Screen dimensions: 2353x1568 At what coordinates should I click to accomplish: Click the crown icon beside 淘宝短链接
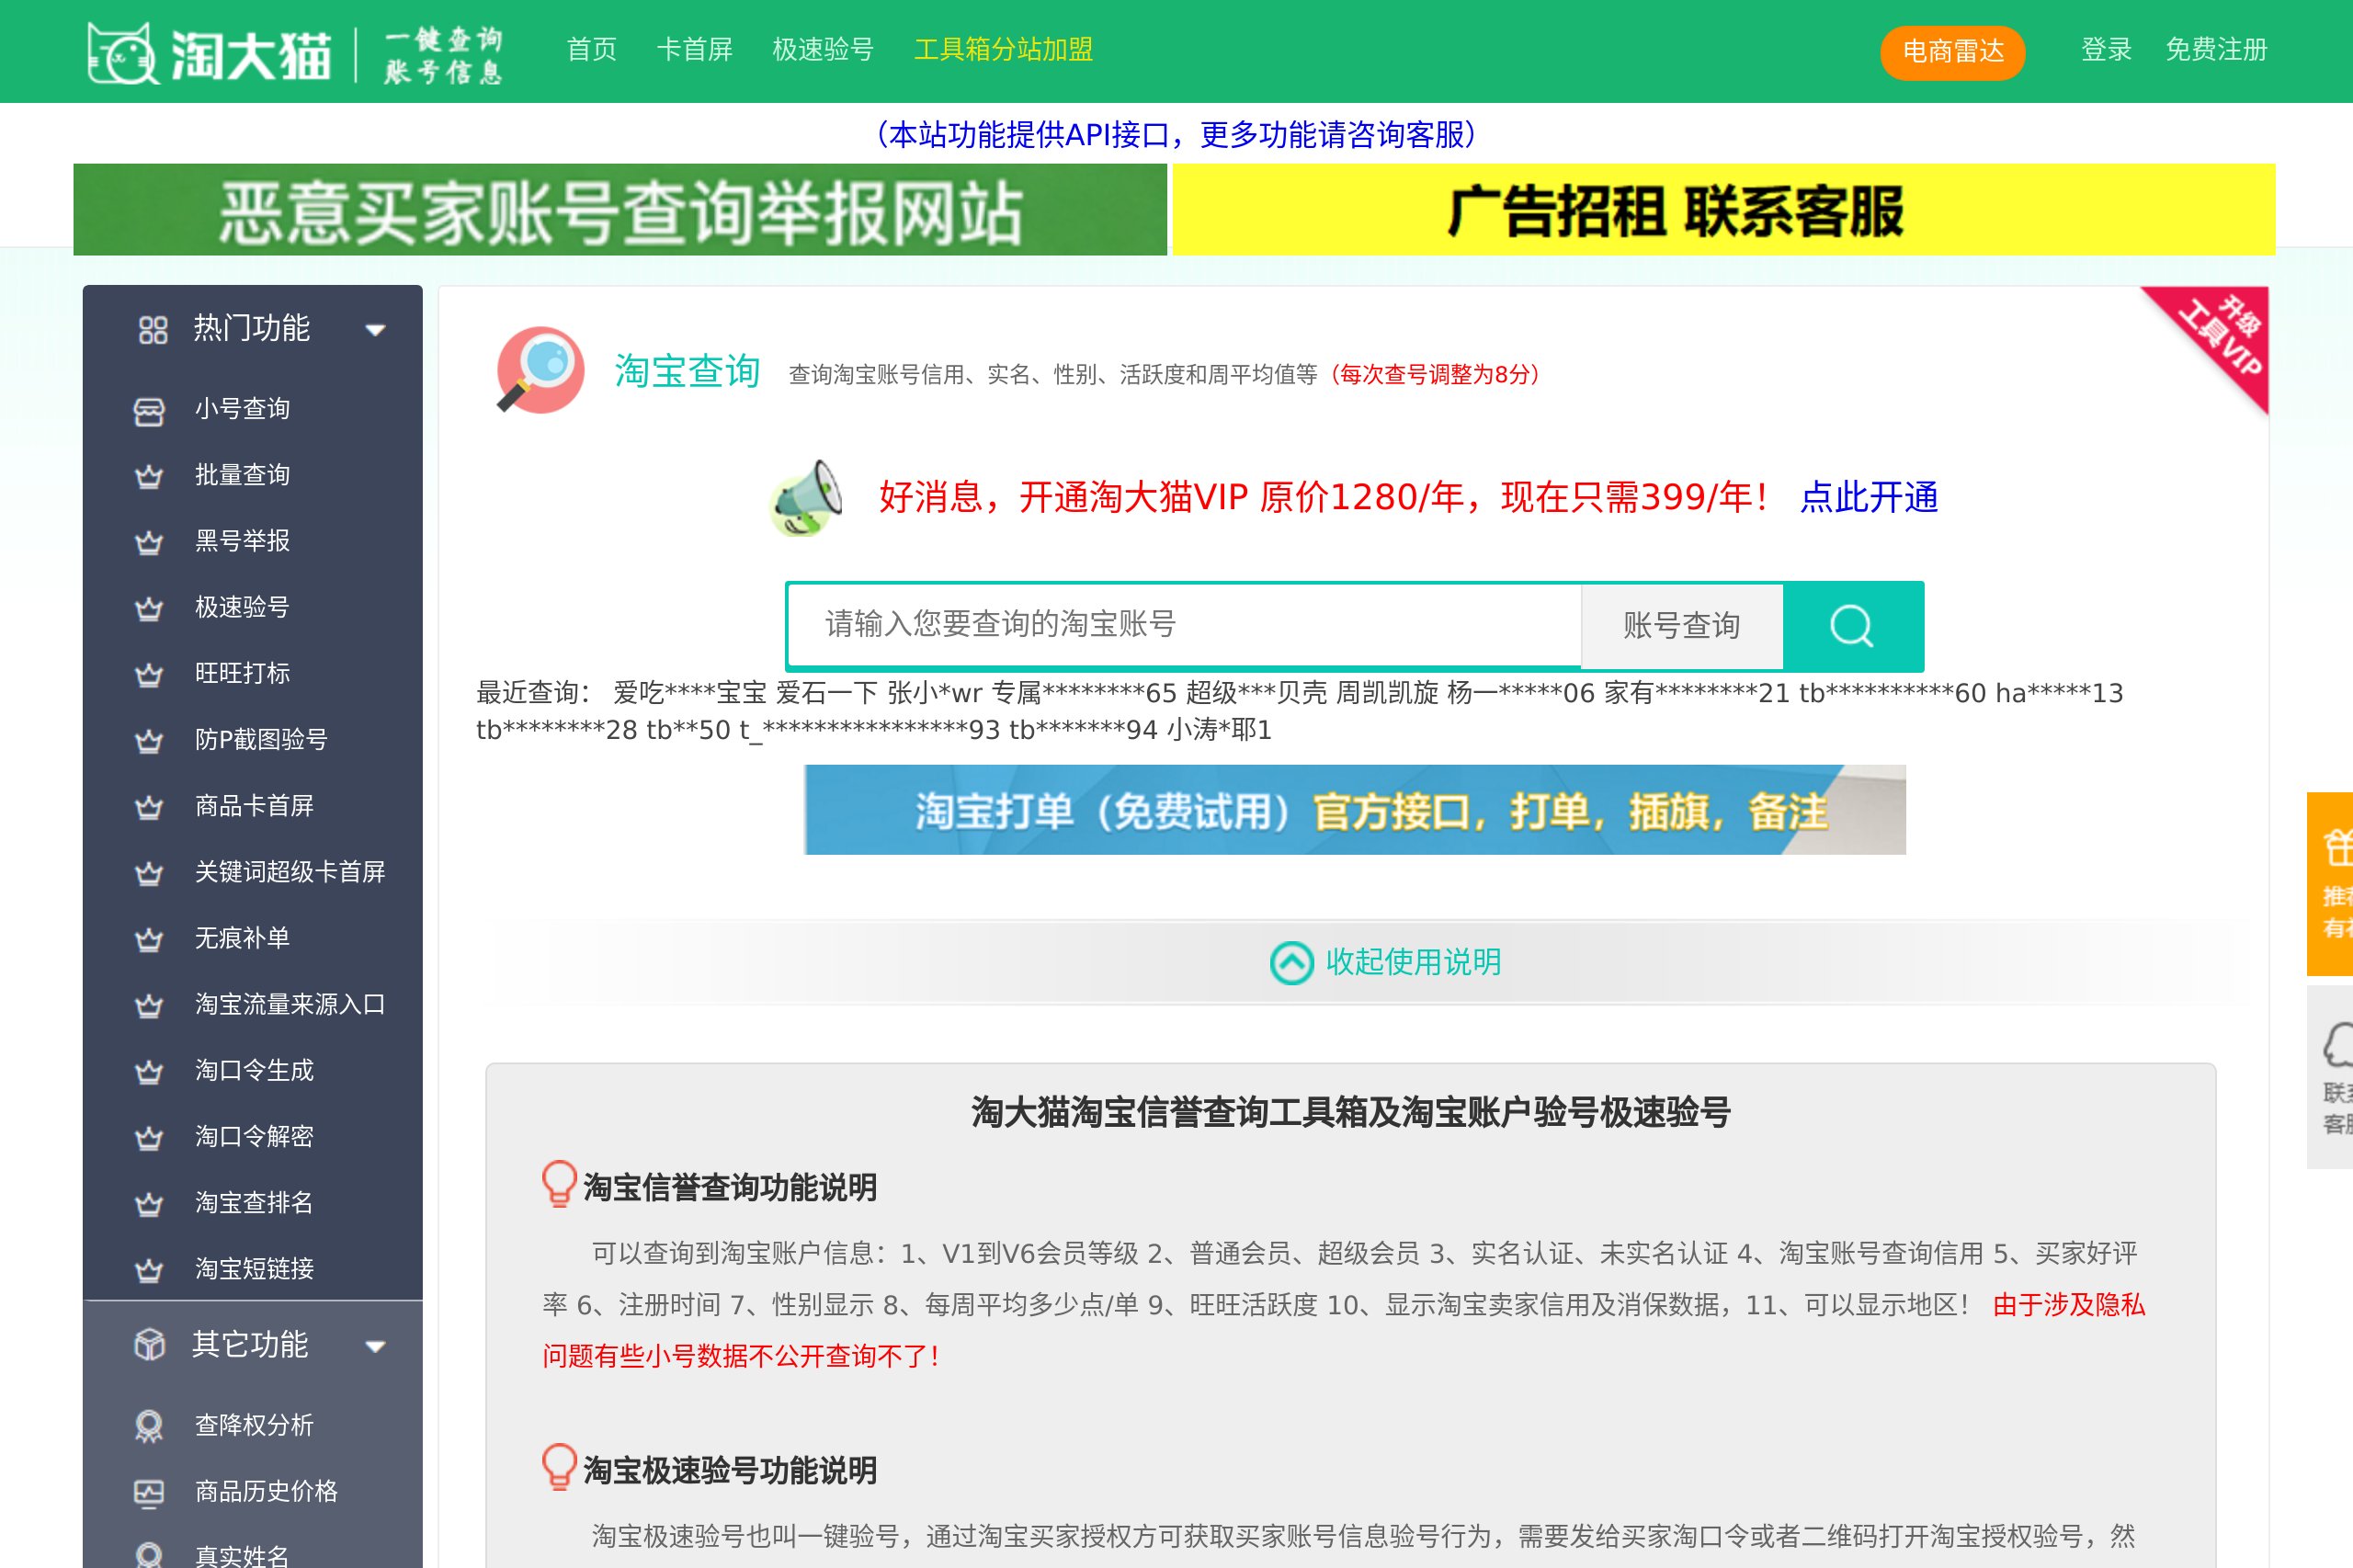149,1270
